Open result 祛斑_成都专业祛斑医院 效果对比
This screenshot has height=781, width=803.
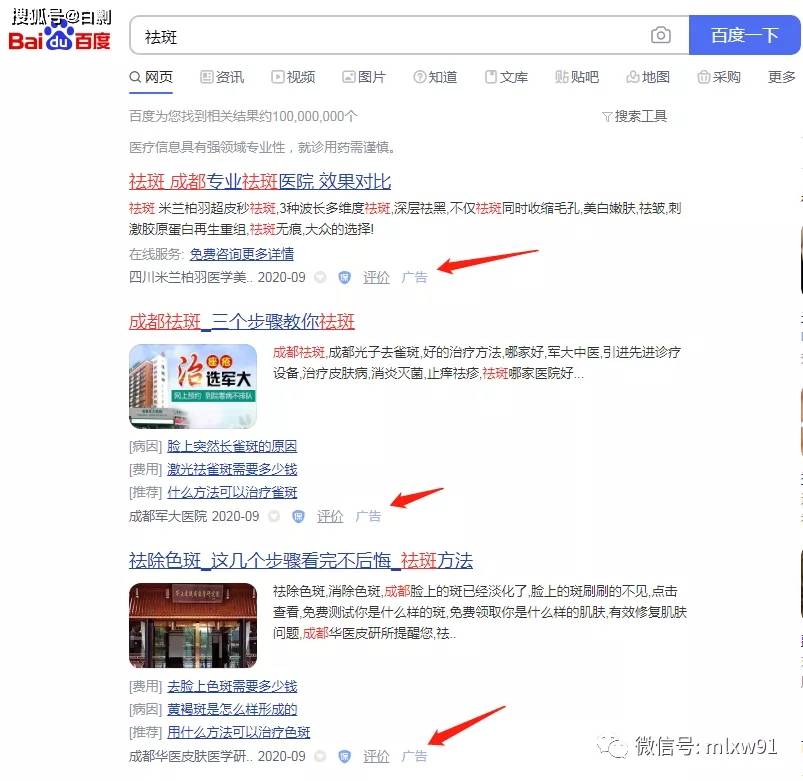pos(260,181)
